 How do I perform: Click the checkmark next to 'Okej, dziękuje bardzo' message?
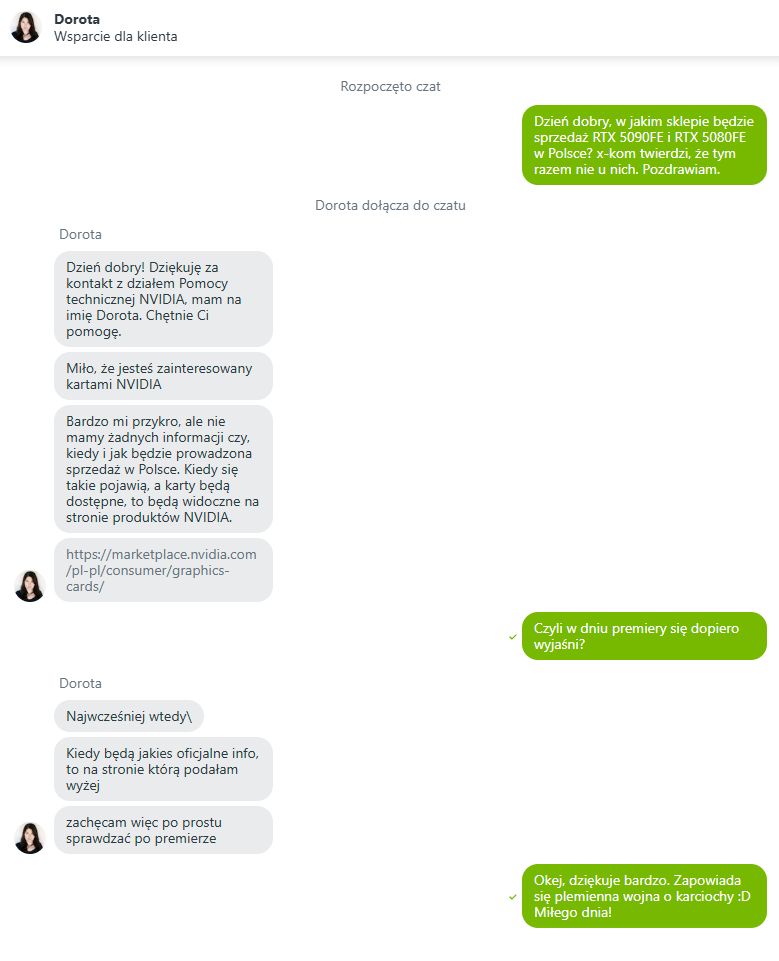click(512, 897)
